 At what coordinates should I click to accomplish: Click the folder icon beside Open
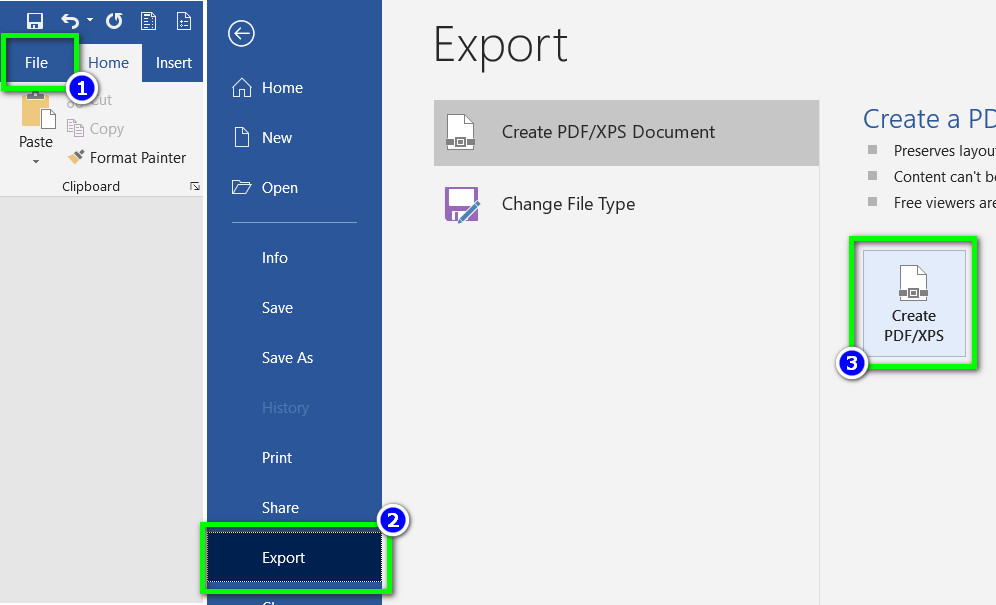coord(241,187)
